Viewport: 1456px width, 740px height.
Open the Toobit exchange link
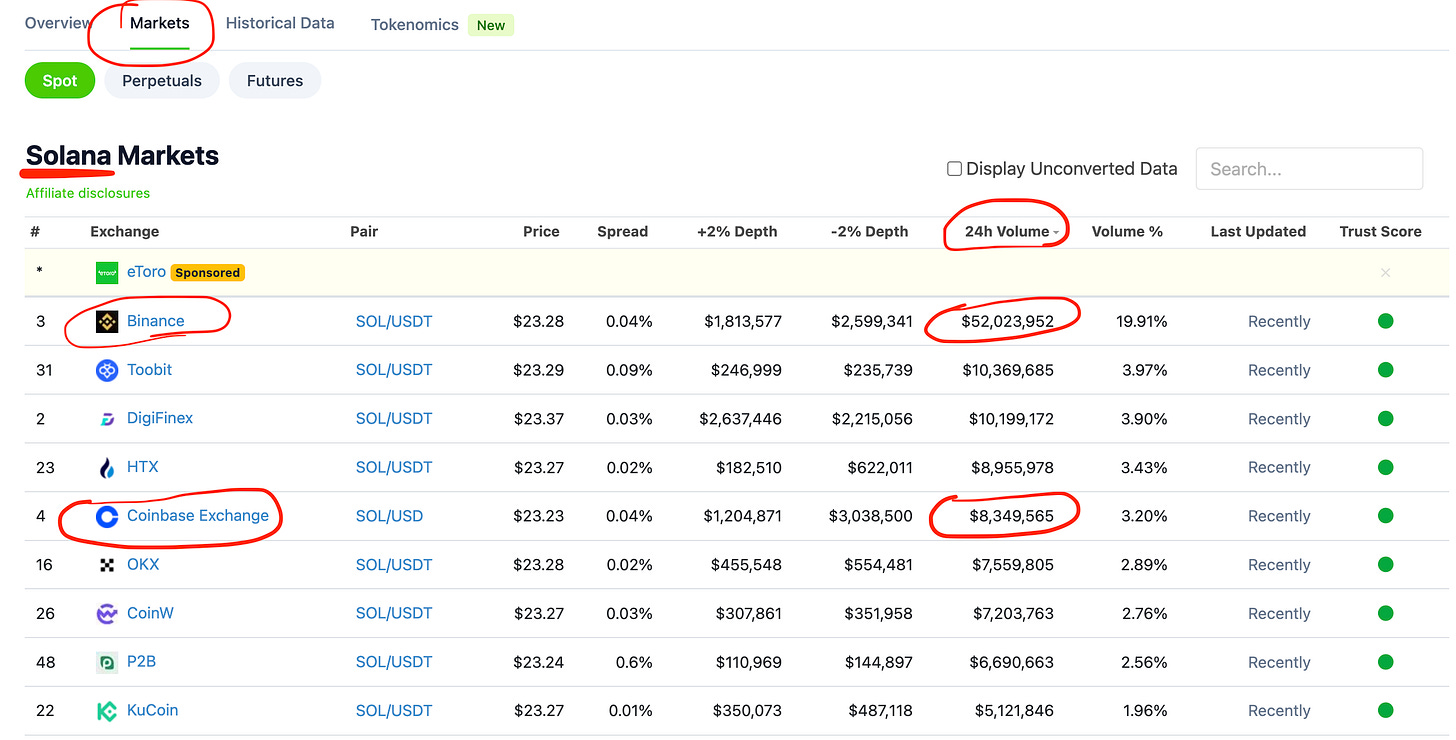point(149,370)
